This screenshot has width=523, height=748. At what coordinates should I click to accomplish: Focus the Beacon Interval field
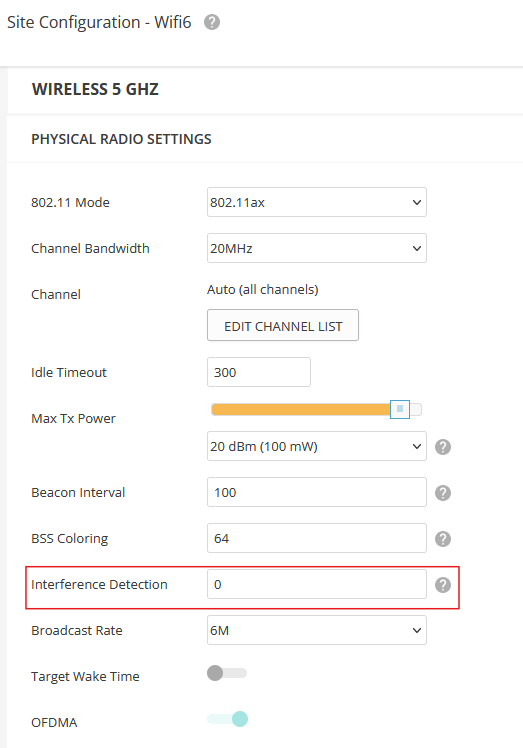coord(317,492)
